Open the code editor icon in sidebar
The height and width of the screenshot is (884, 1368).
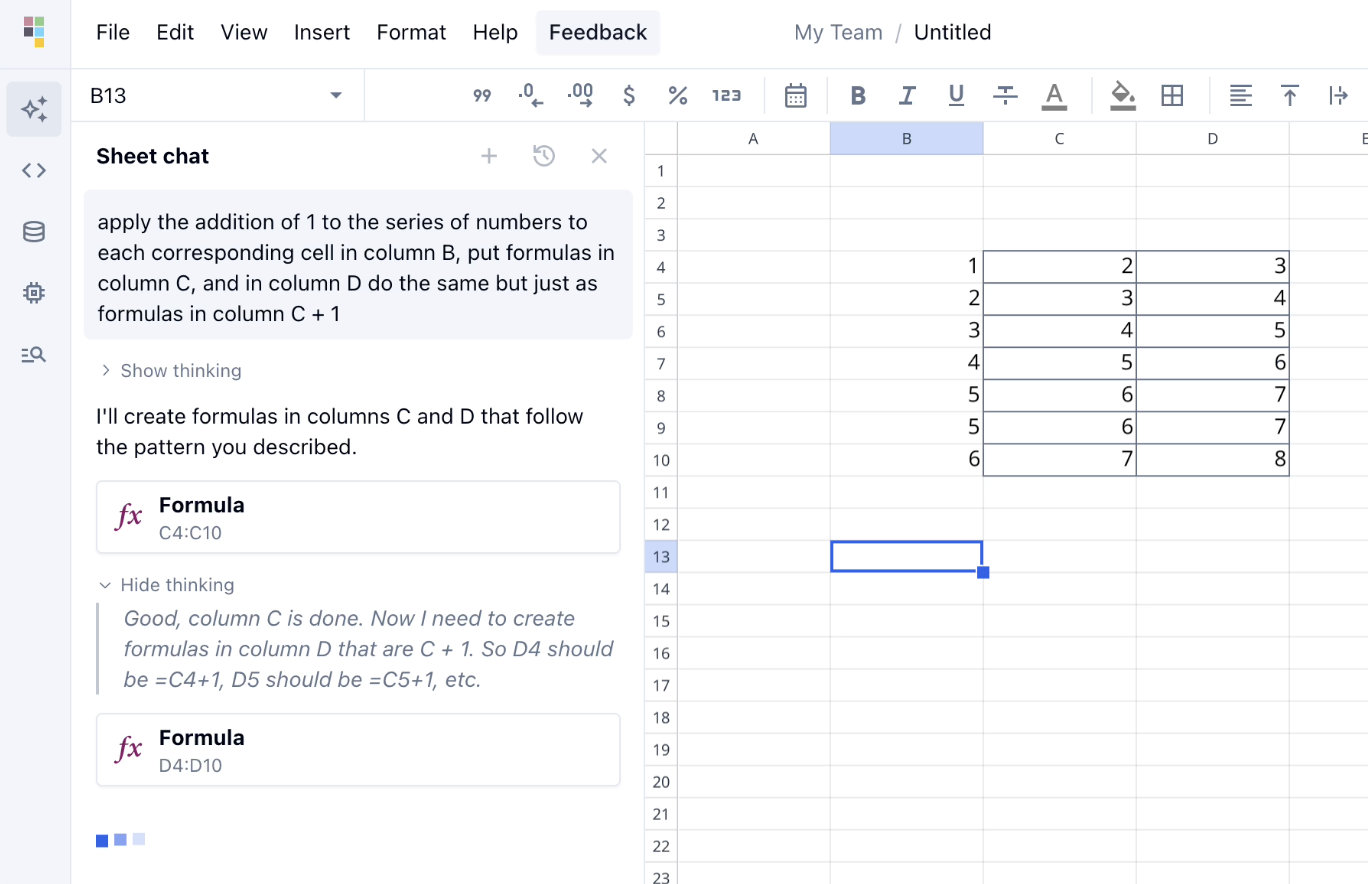34,170
